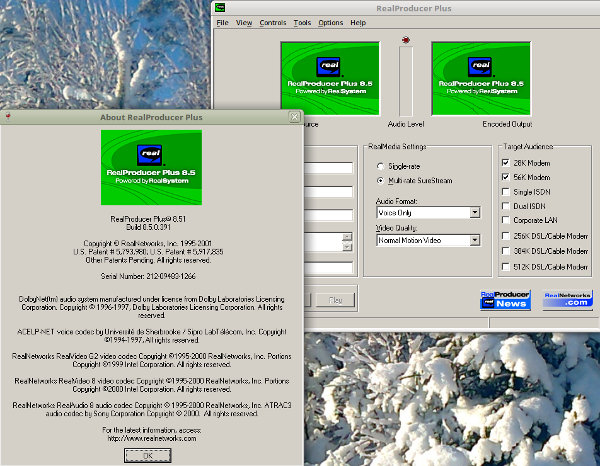Viewport: 600px width, 466px height.
Task: Enable 512K DSL/Cable Modem audience
Action: coord(505,267)
